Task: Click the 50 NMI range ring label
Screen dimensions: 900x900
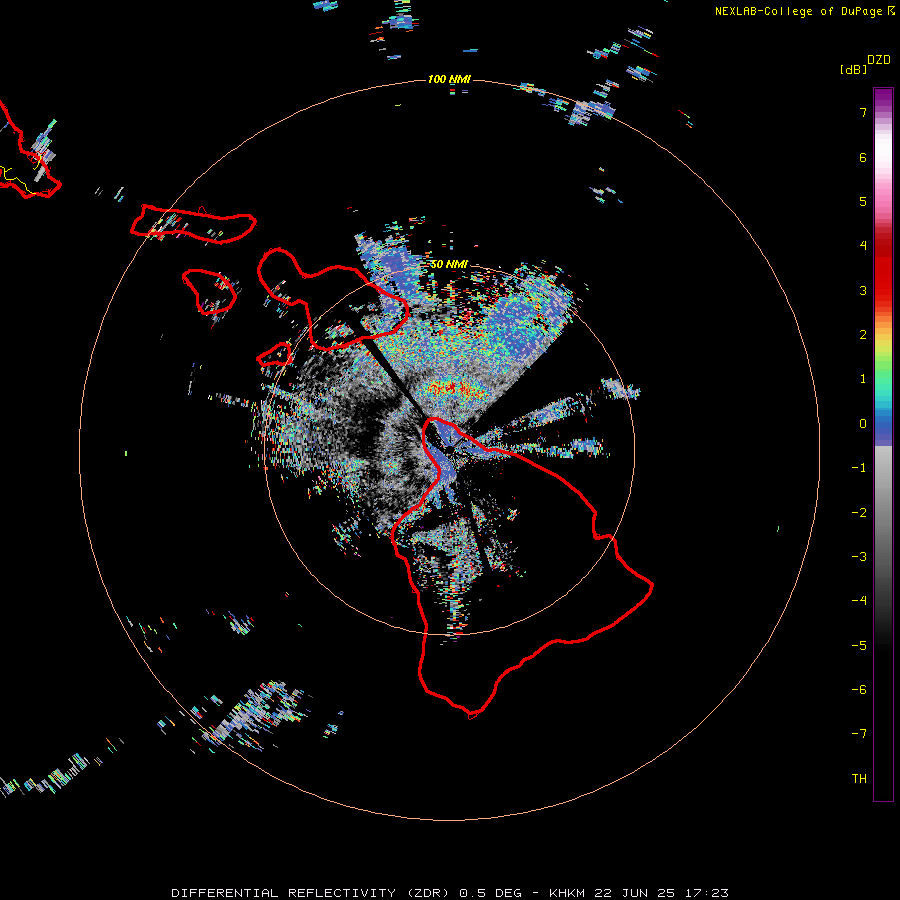Action: tap(449, 264)
